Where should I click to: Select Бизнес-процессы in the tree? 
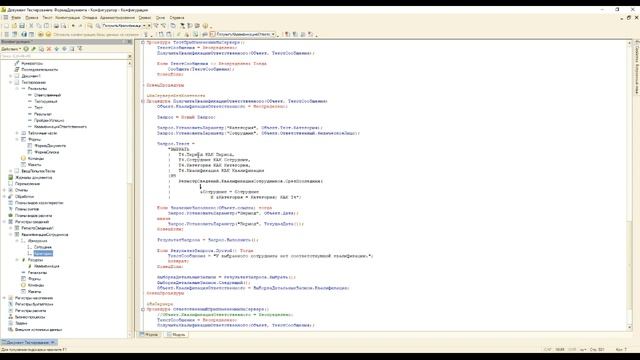30,317
